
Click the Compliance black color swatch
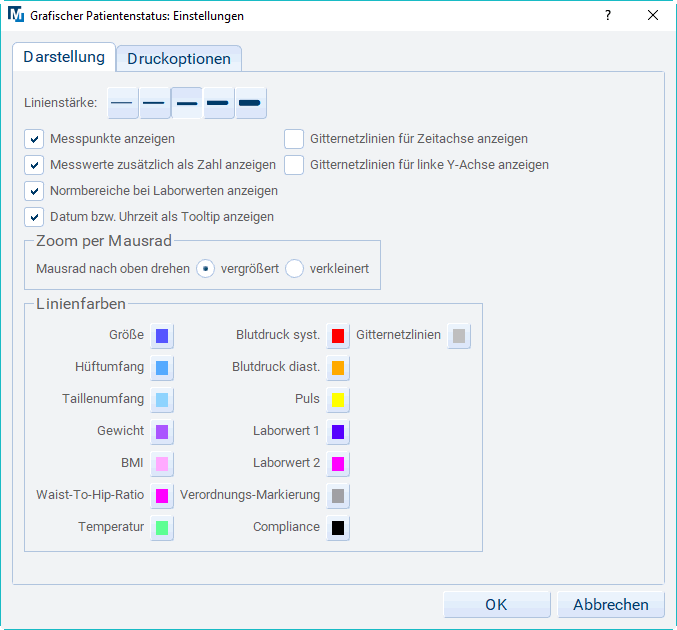point(338,527)
